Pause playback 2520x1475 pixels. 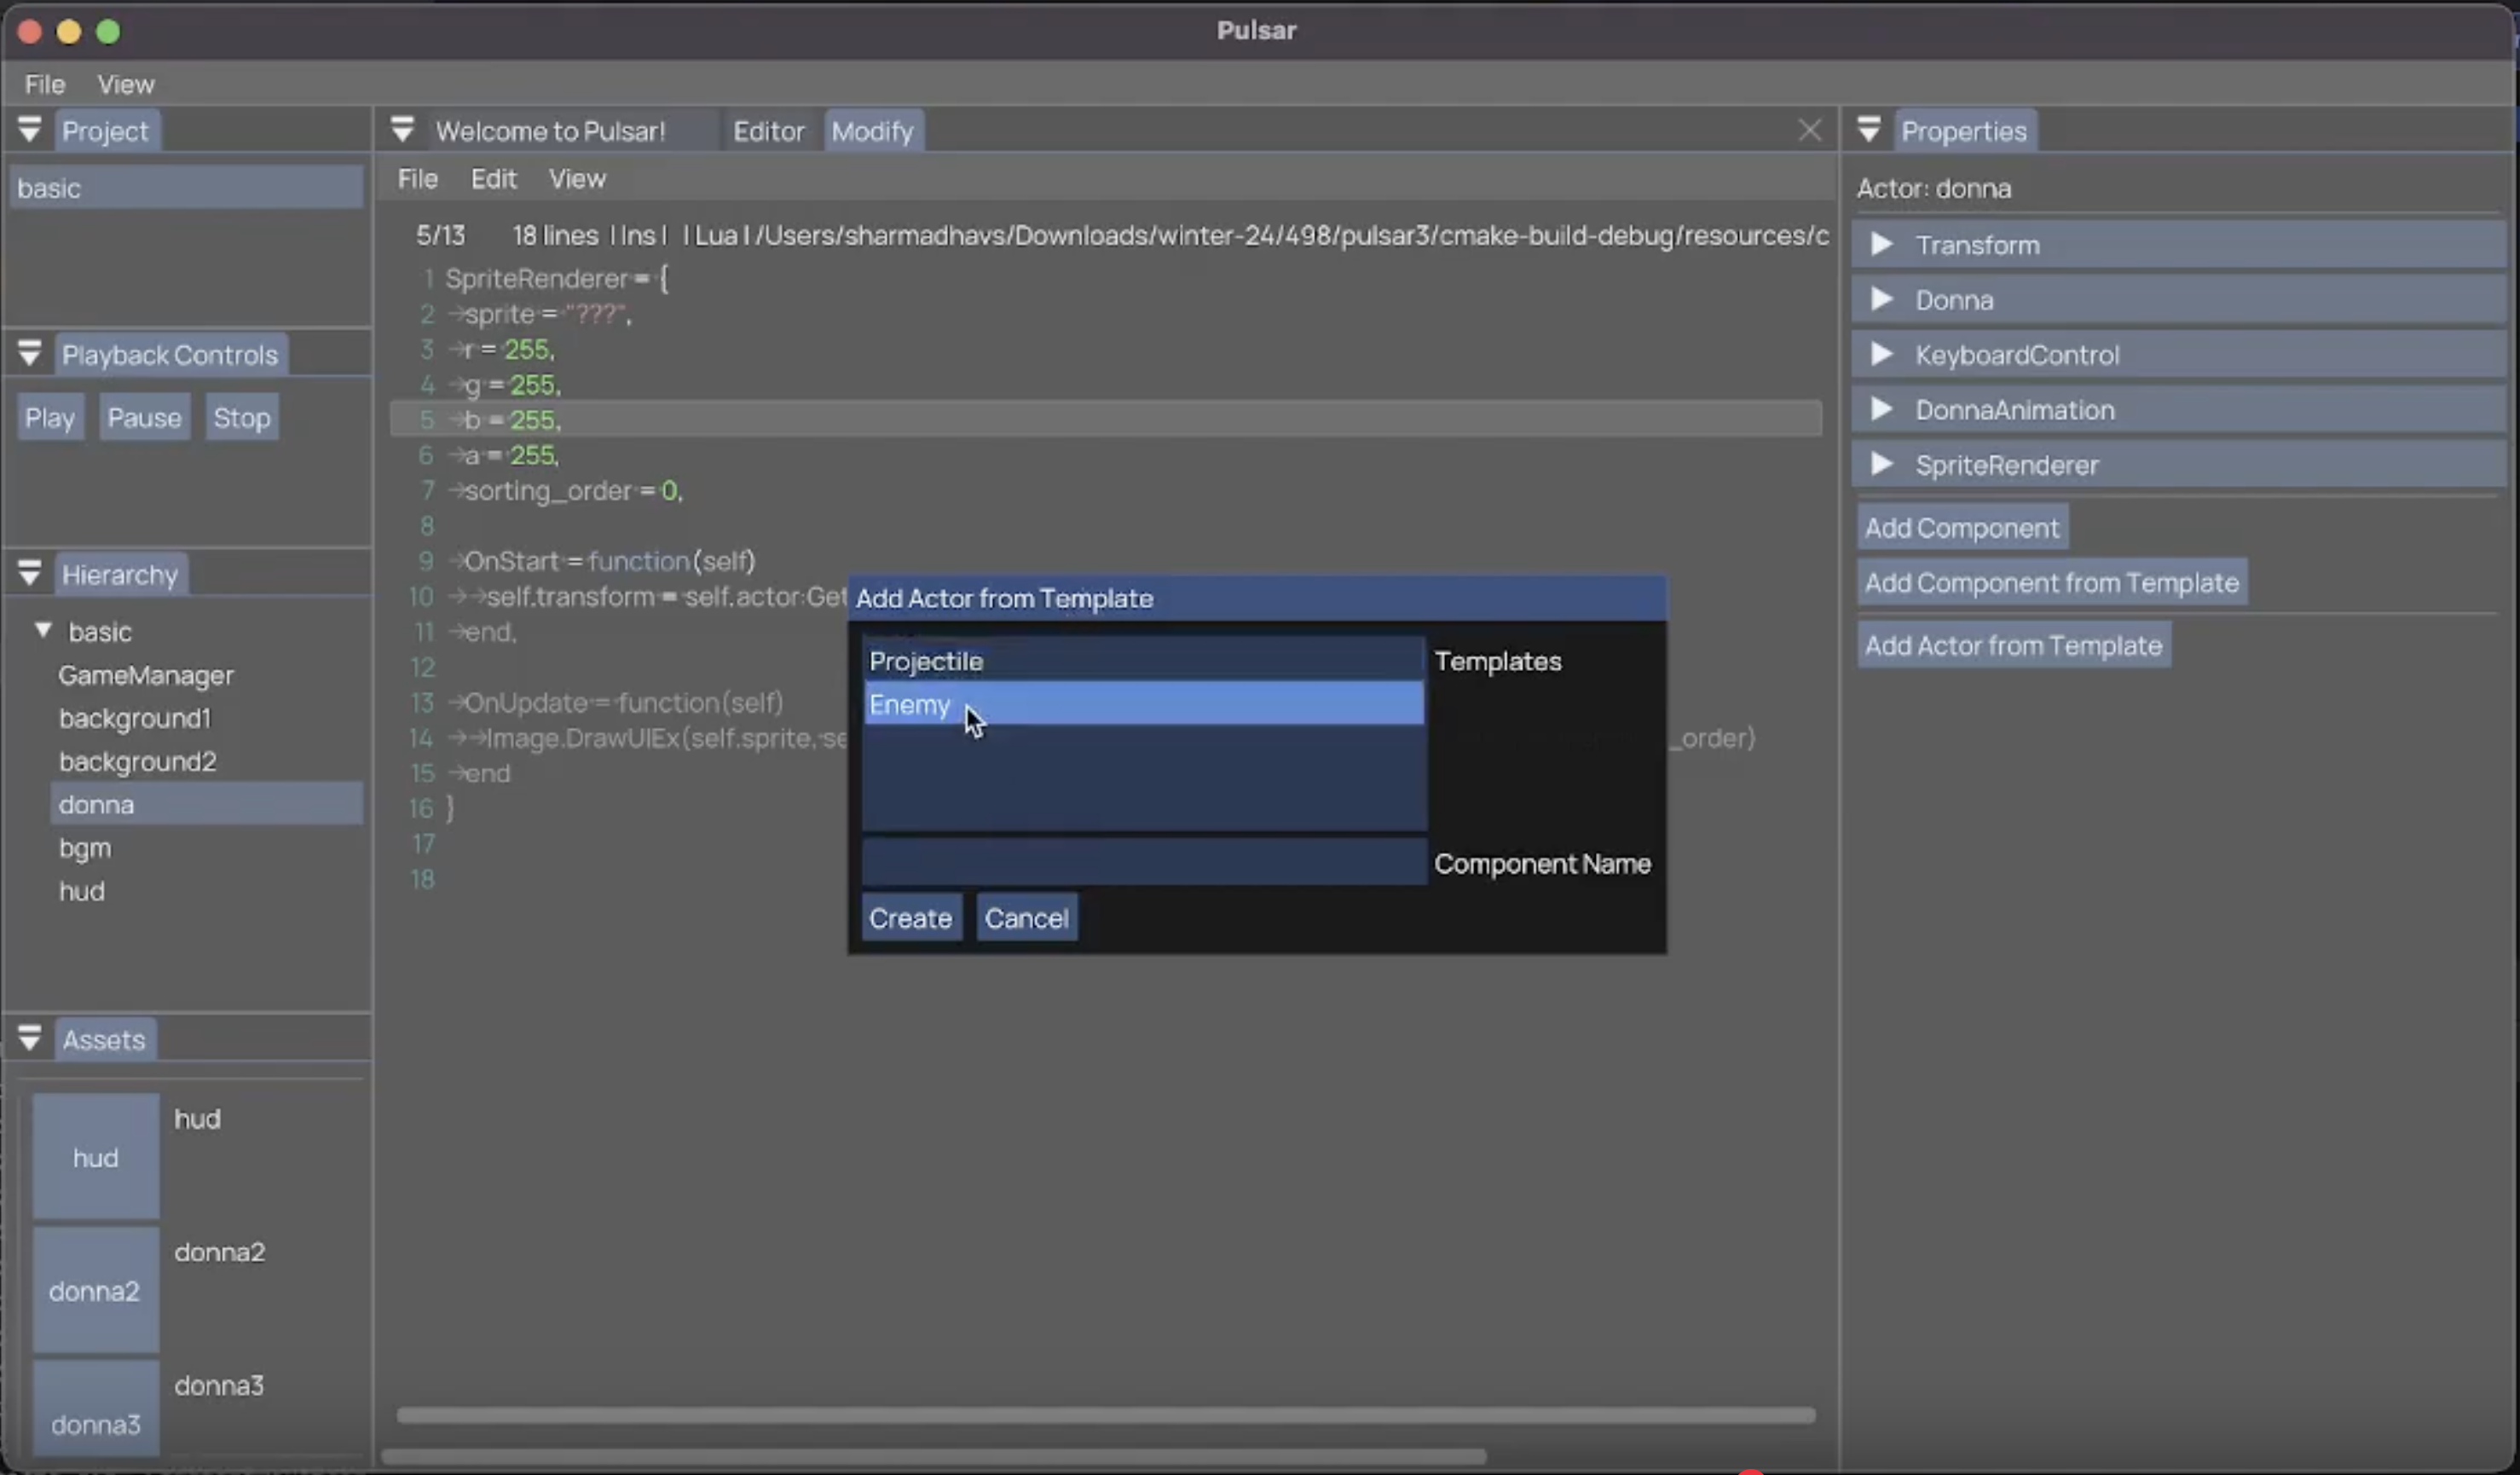[x=144, y=416]
